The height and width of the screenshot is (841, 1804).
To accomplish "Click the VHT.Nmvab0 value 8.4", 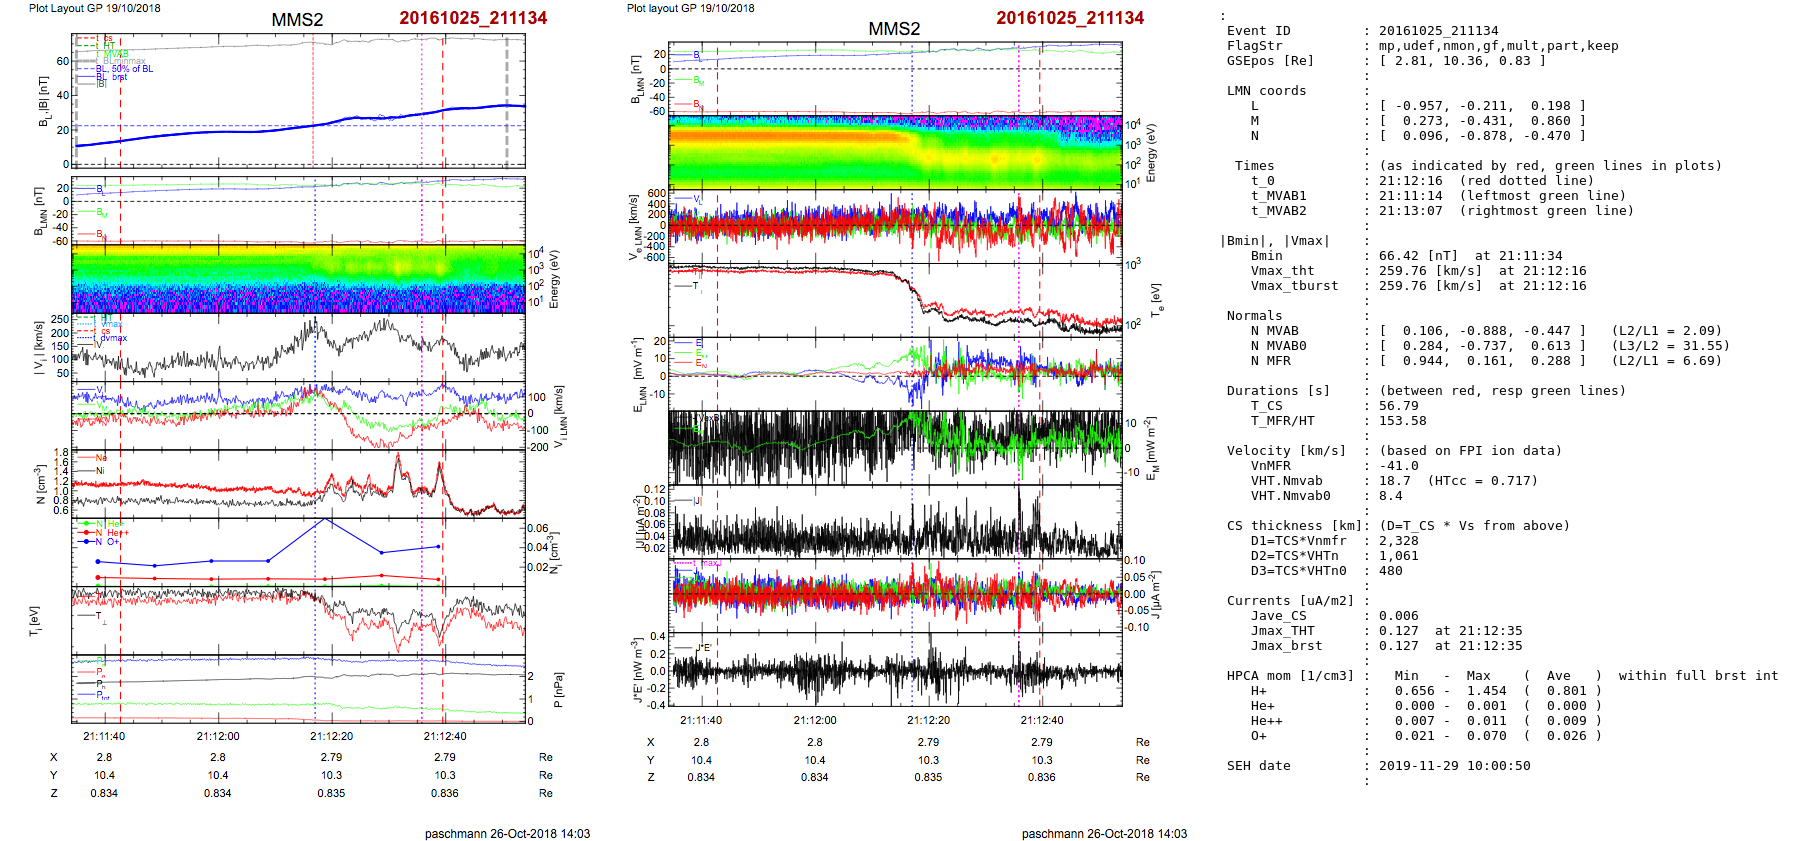I will click(1390, 496).
